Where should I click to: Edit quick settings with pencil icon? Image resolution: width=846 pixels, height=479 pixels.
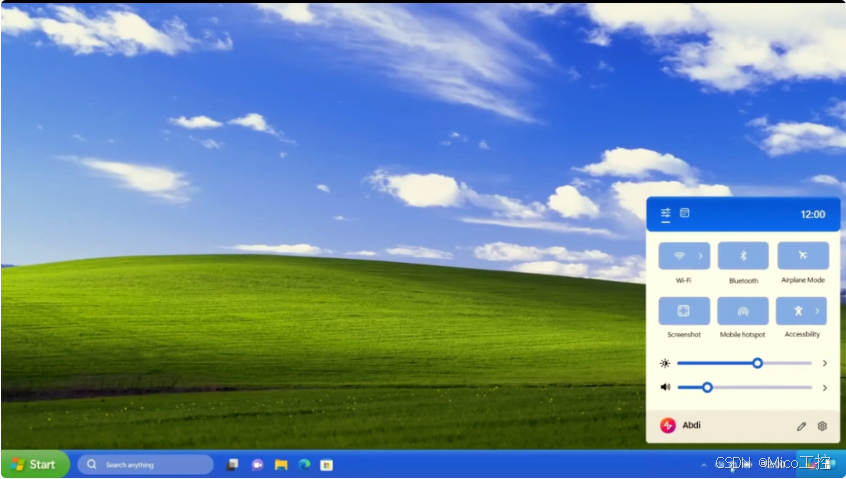coord(801,426)
